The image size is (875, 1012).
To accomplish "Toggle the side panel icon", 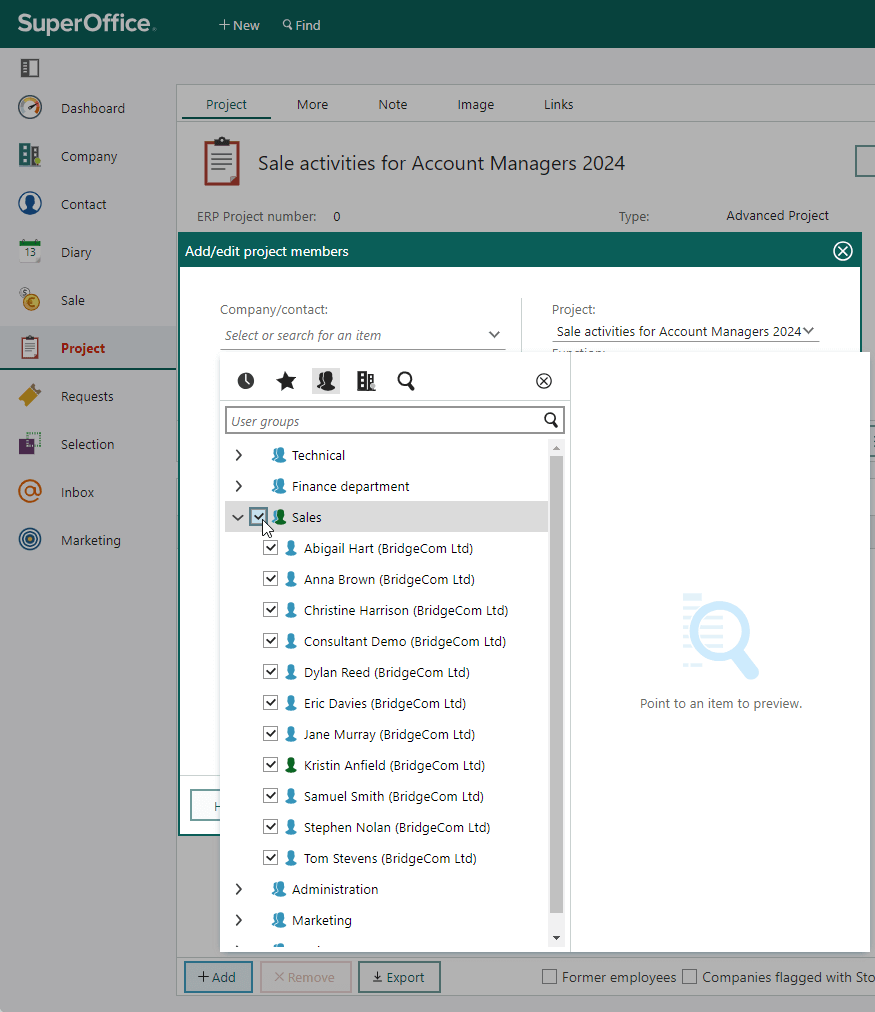I will [30, 68].
